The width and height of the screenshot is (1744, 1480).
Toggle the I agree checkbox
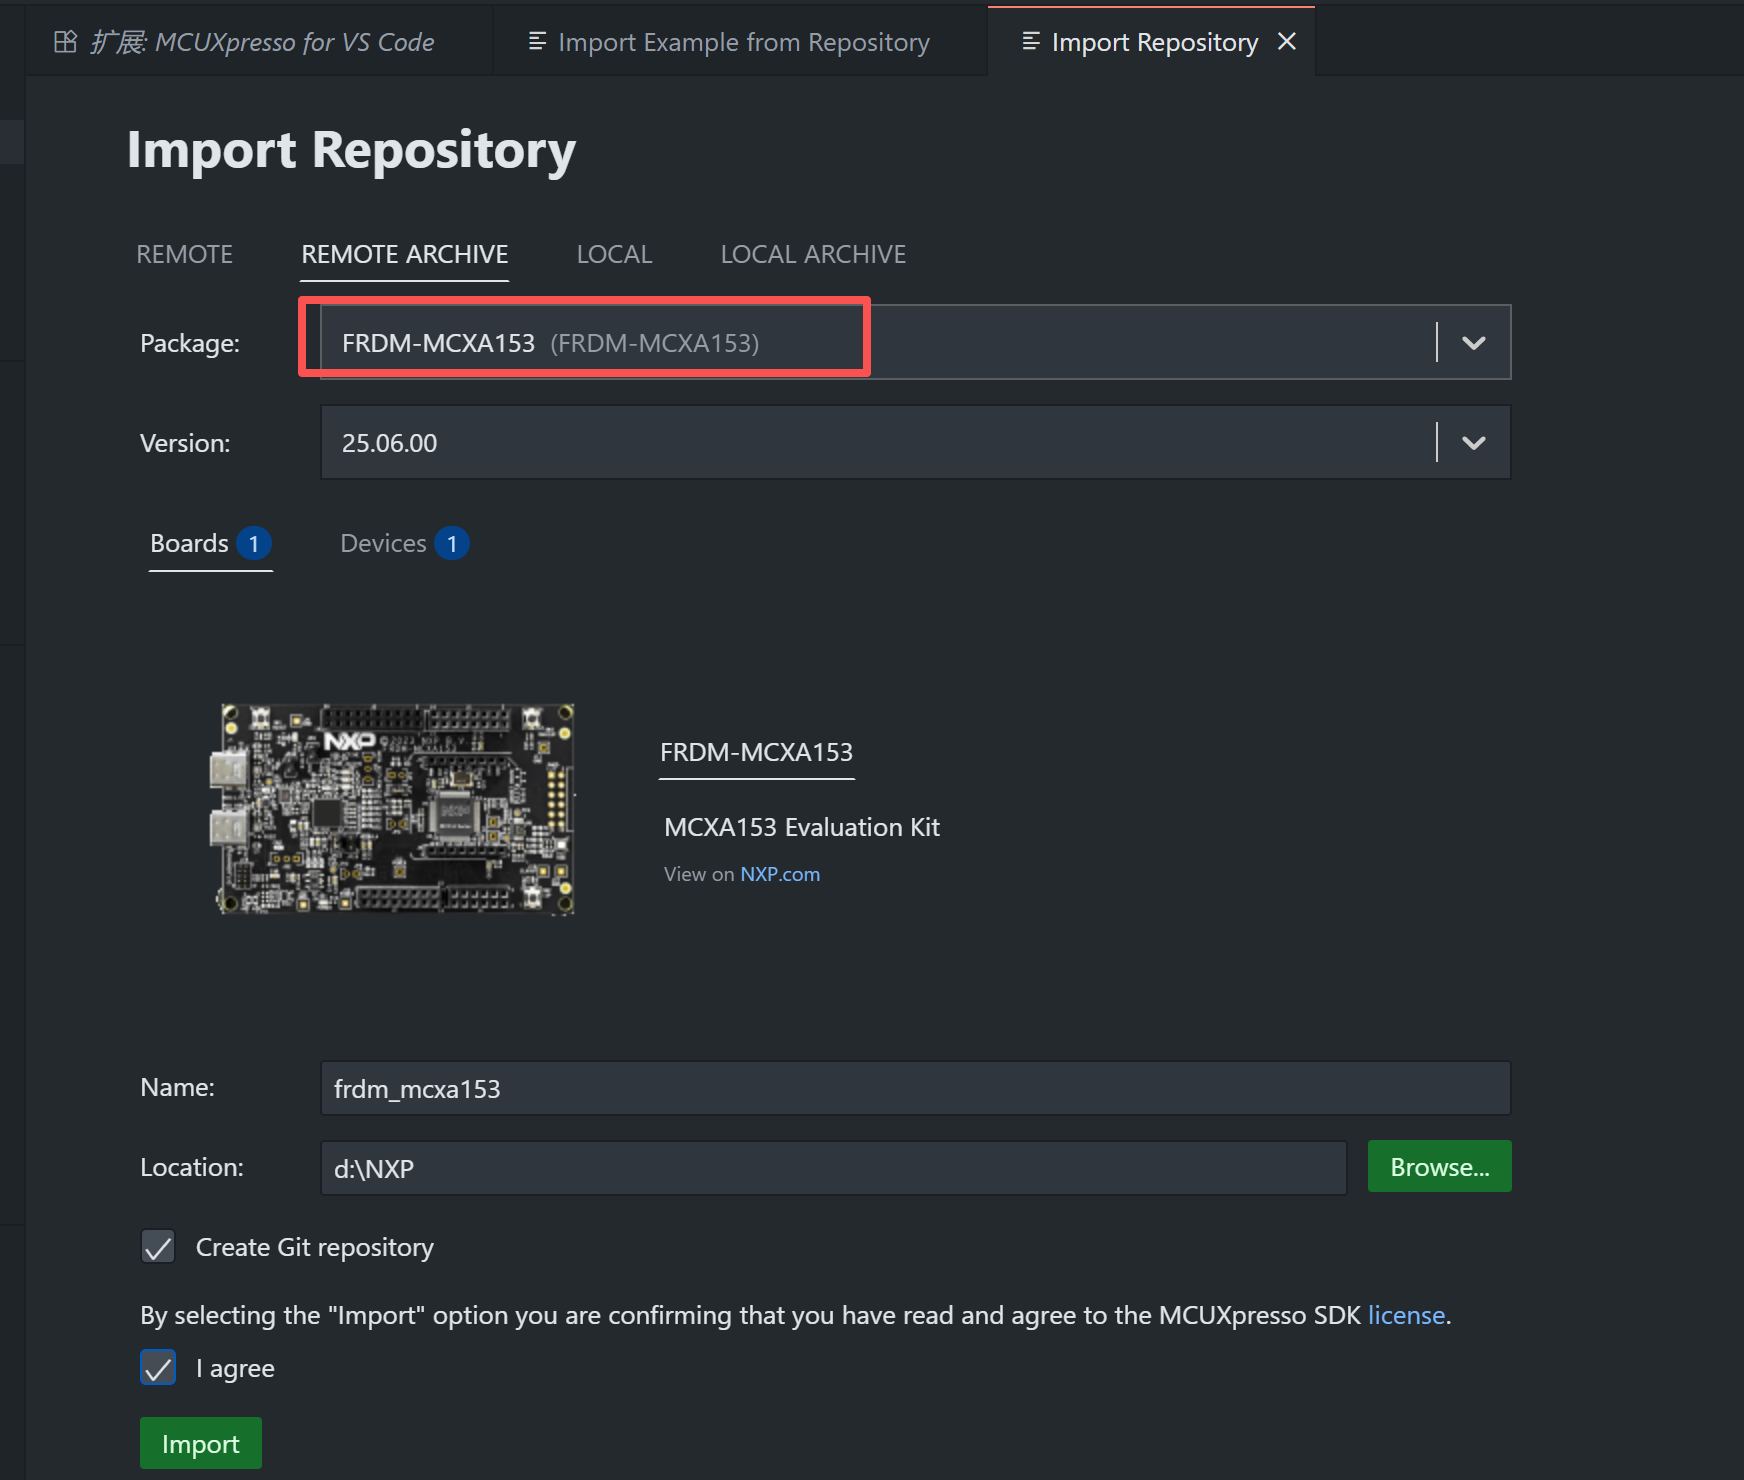pyautogui.click(x=158, y=1368)
